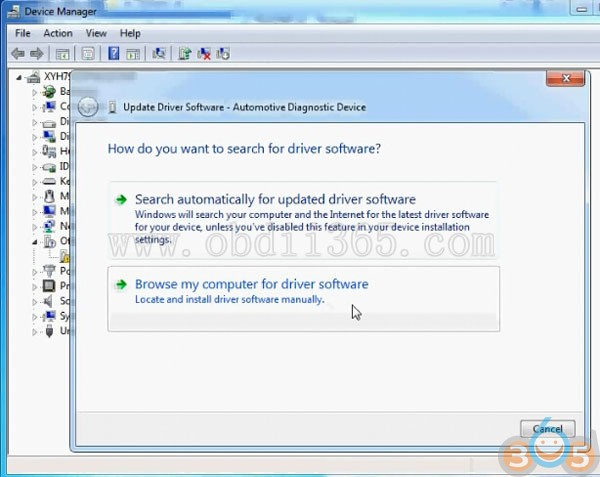Image resolution: width=600 pixels, height=477 pixels.
Task: Click the Back arrow in Device Manager toolbar
Action: [18, 54]
